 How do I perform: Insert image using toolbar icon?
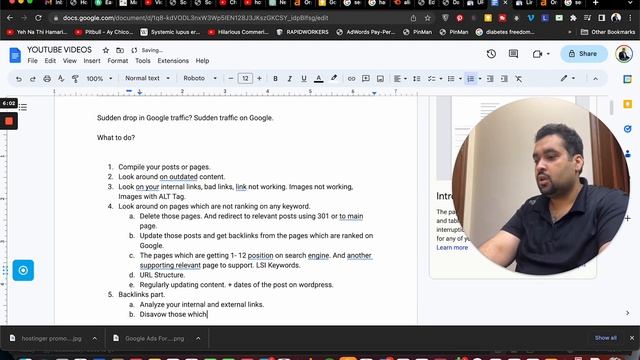(x=380, y=79)
